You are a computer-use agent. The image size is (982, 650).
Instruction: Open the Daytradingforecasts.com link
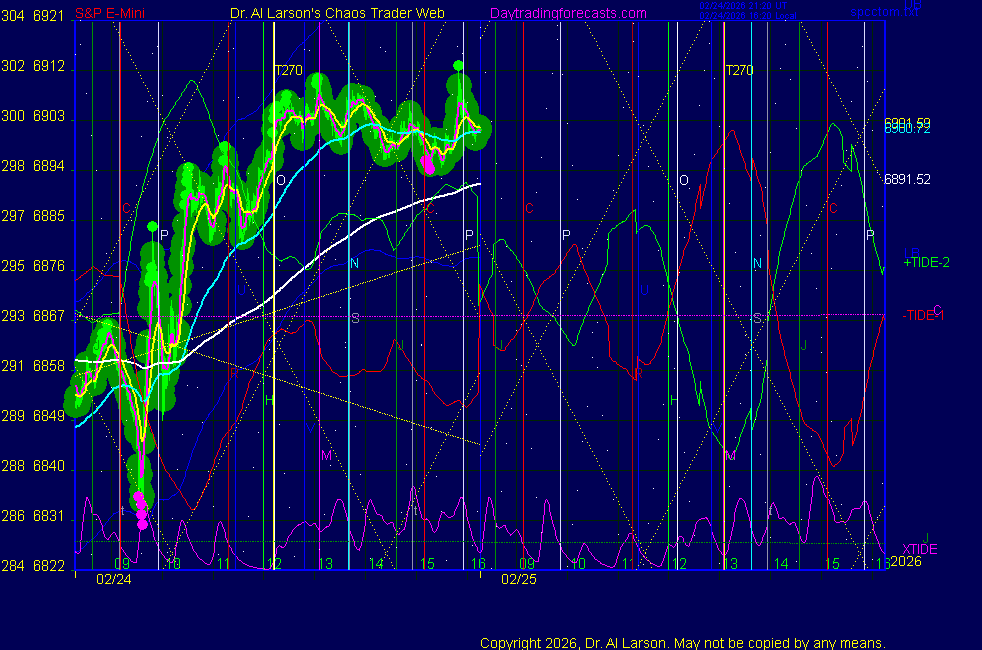(568, 13)
